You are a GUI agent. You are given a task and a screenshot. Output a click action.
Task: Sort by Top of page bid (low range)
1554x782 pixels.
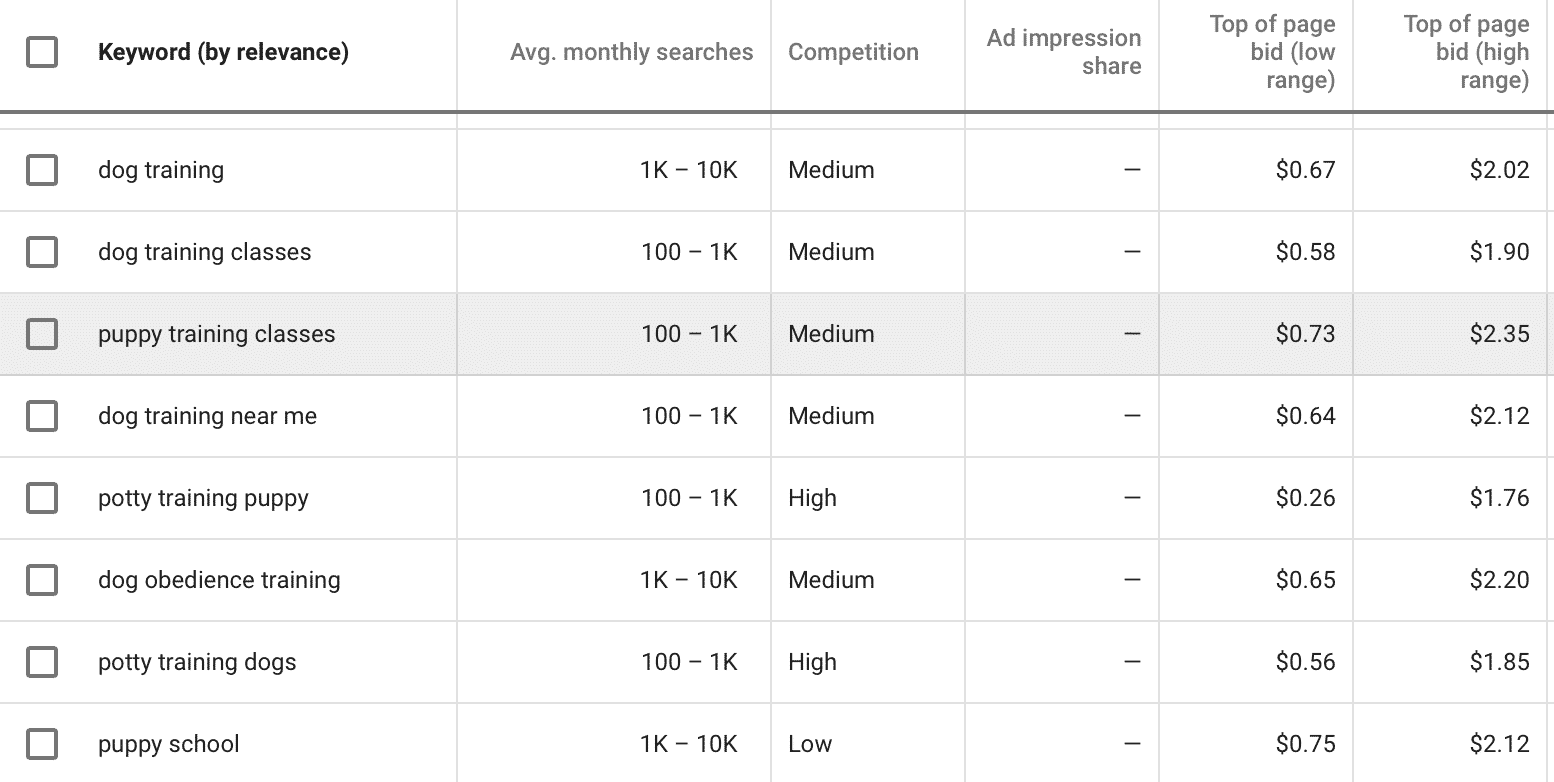tap(1272, 52)
